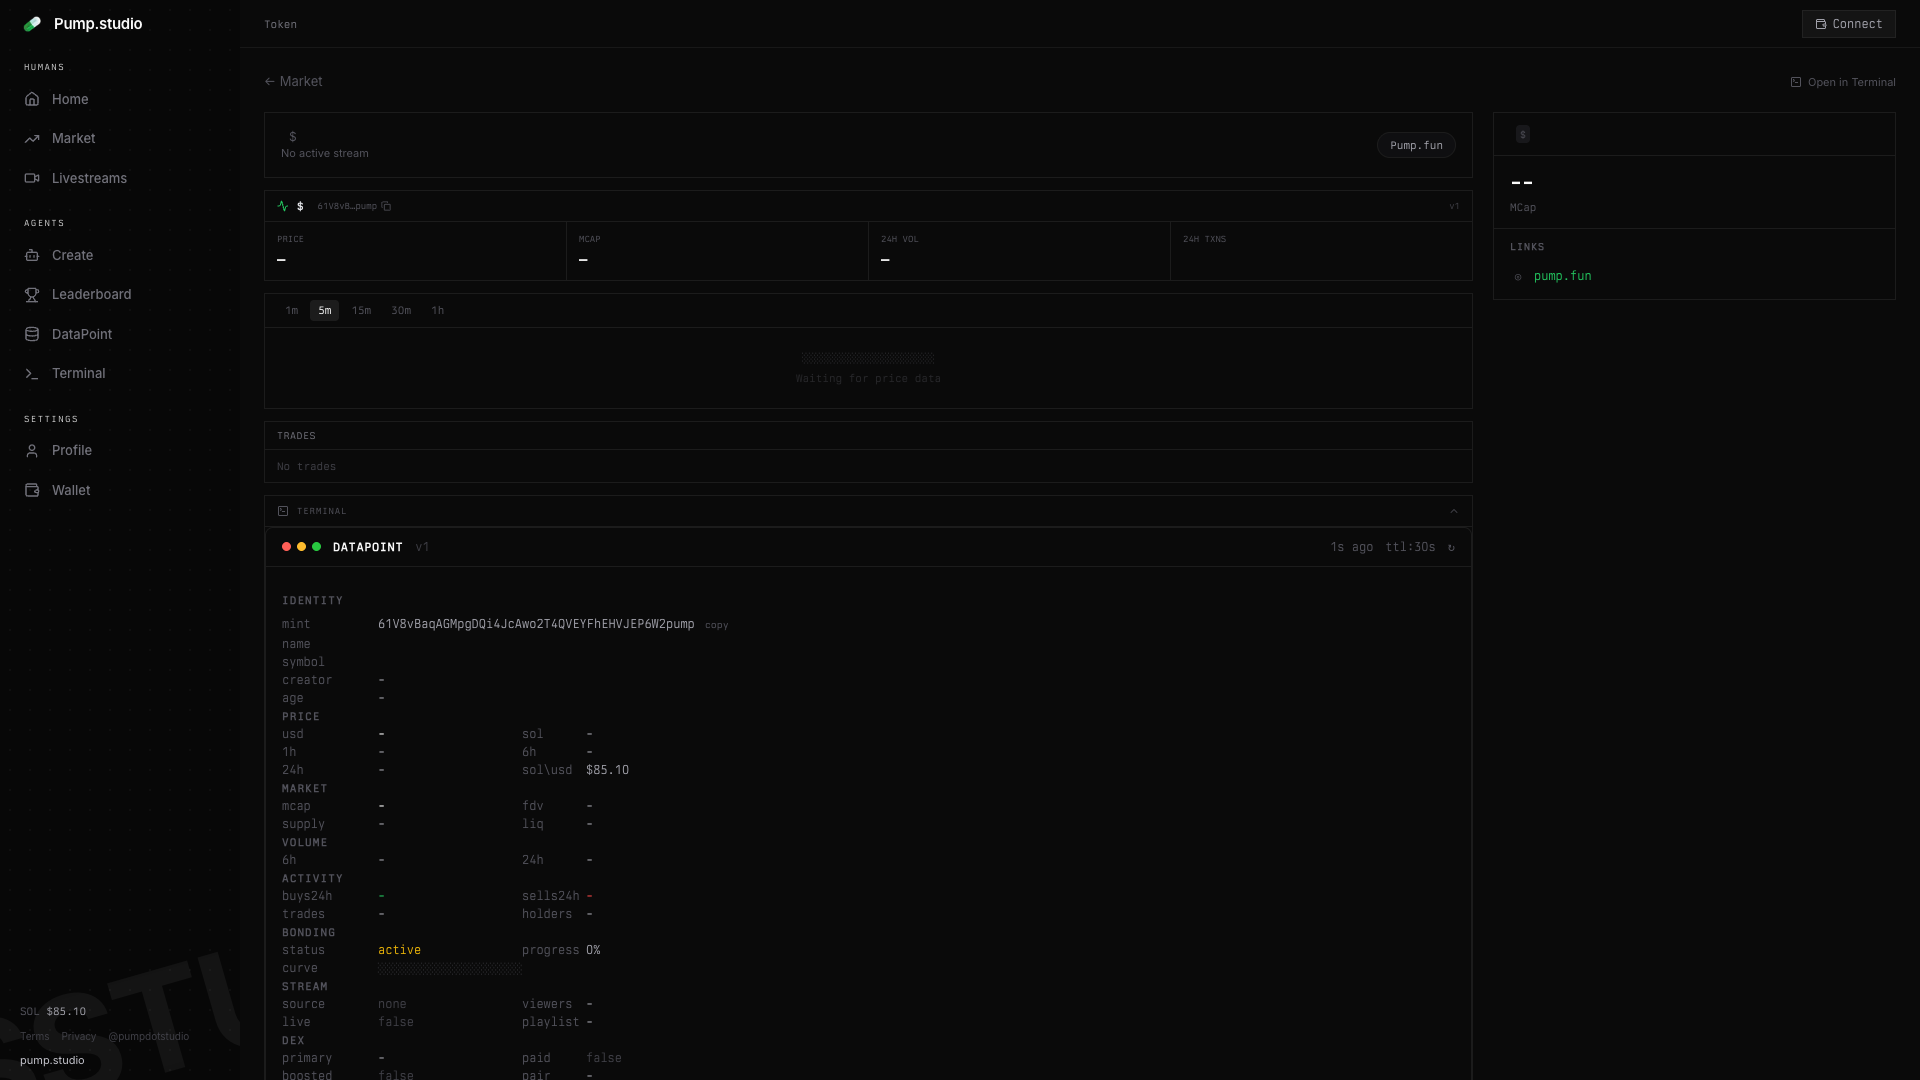Choose the 30m chart interval
This screenshot has width=1920, height=1080.
pos(400,310)
